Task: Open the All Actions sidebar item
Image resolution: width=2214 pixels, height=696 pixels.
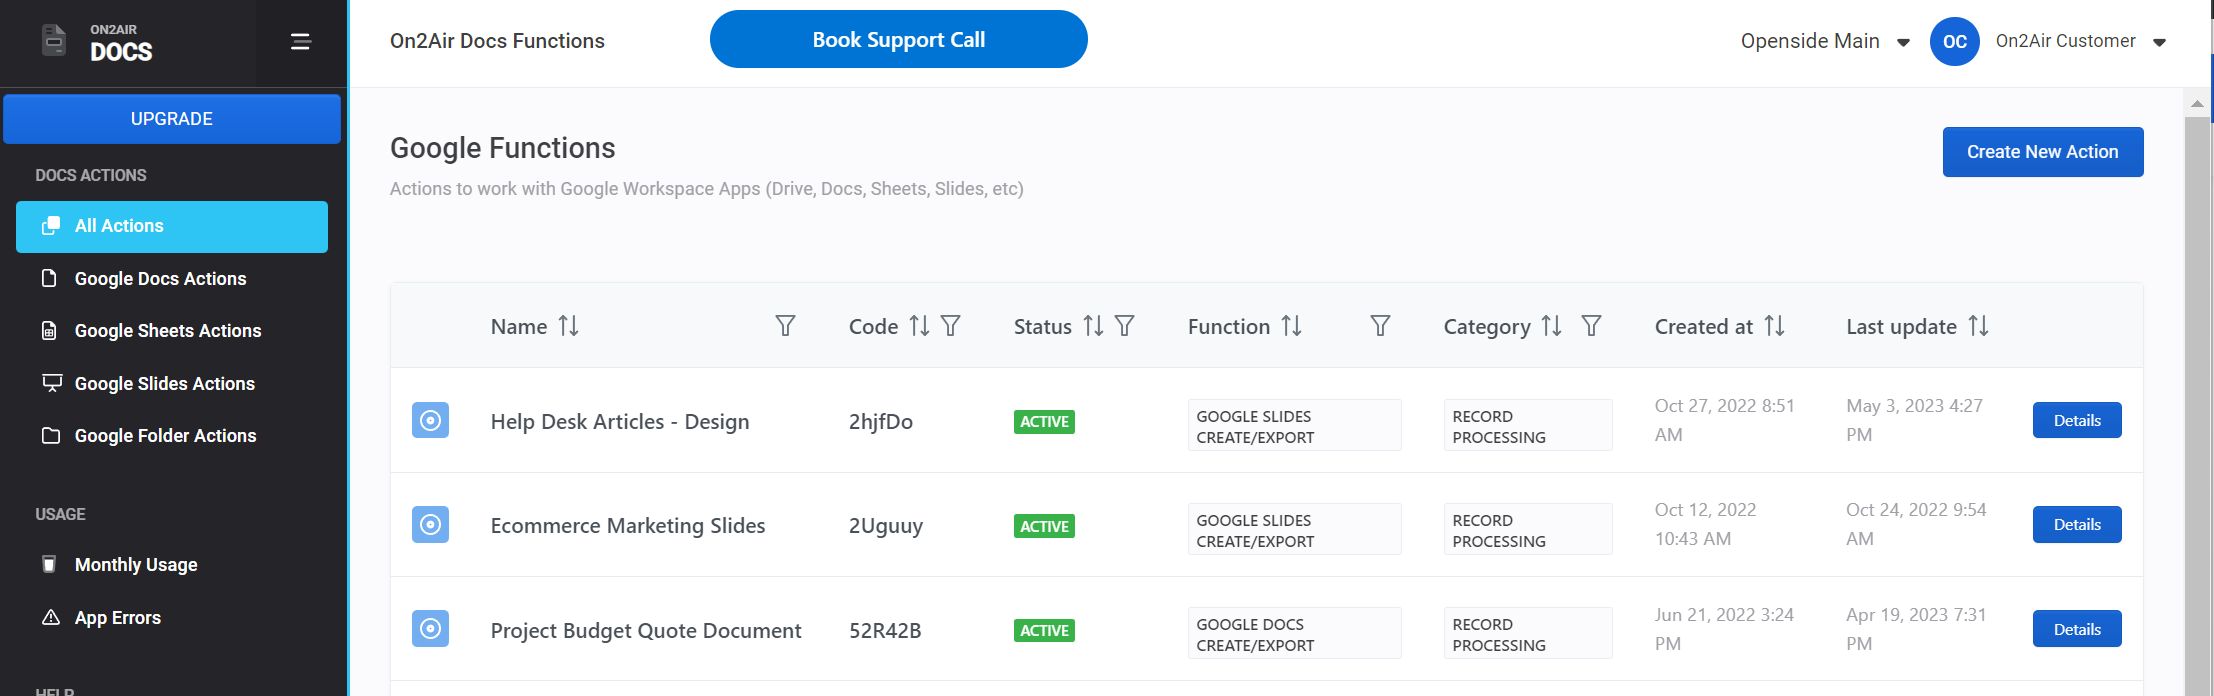Action: [172, 227]
